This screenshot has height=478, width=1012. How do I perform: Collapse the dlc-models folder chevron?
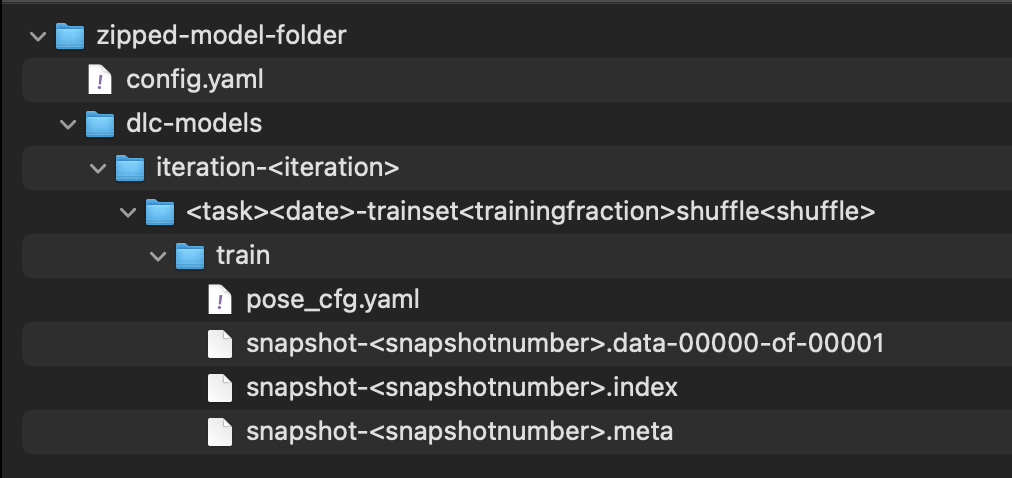(68, 124)
